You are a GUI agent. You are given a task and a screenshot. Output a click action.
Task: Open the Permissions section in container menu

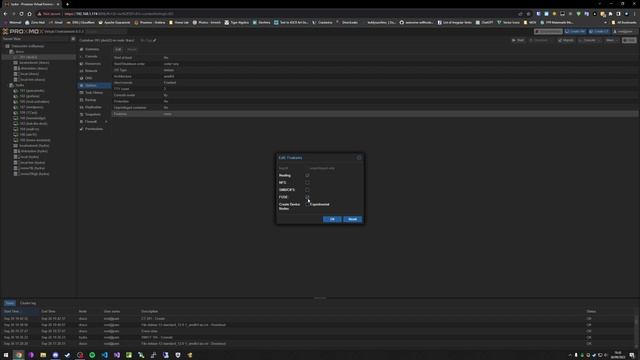[x=94, y=129]
